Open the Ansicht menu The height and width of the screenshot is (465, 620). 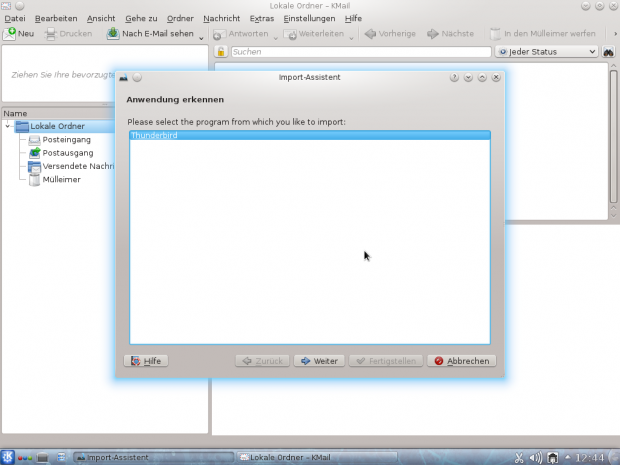[101, 19]
